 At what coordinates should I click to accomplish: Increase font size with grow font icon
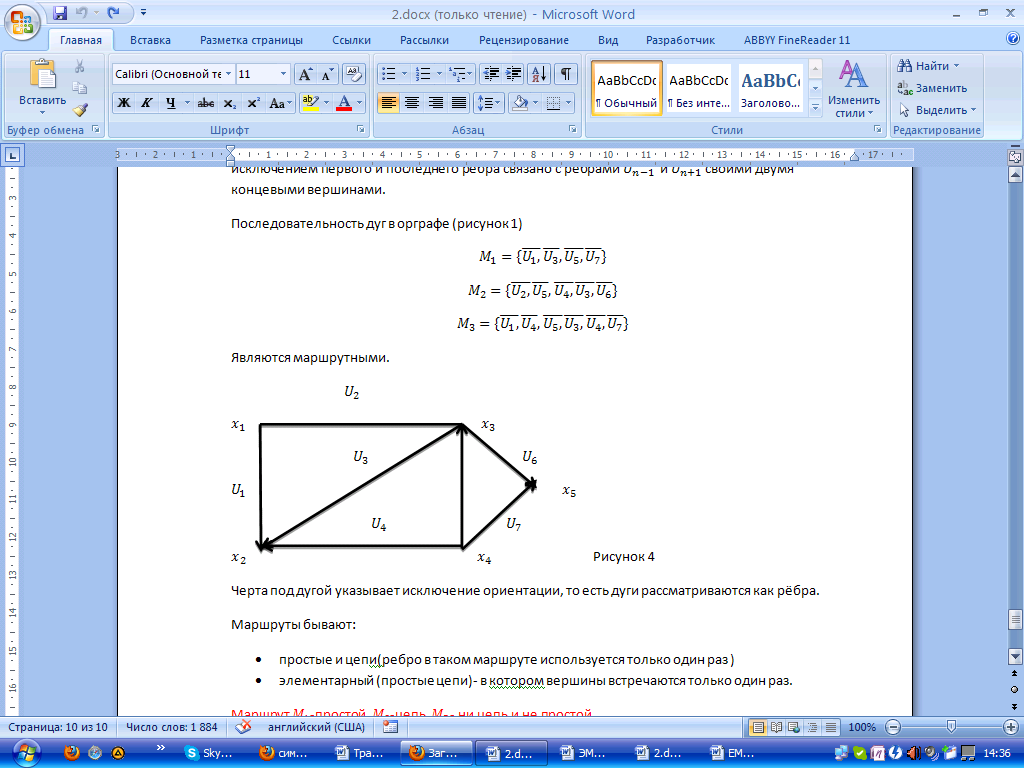(x=304, y=74)
